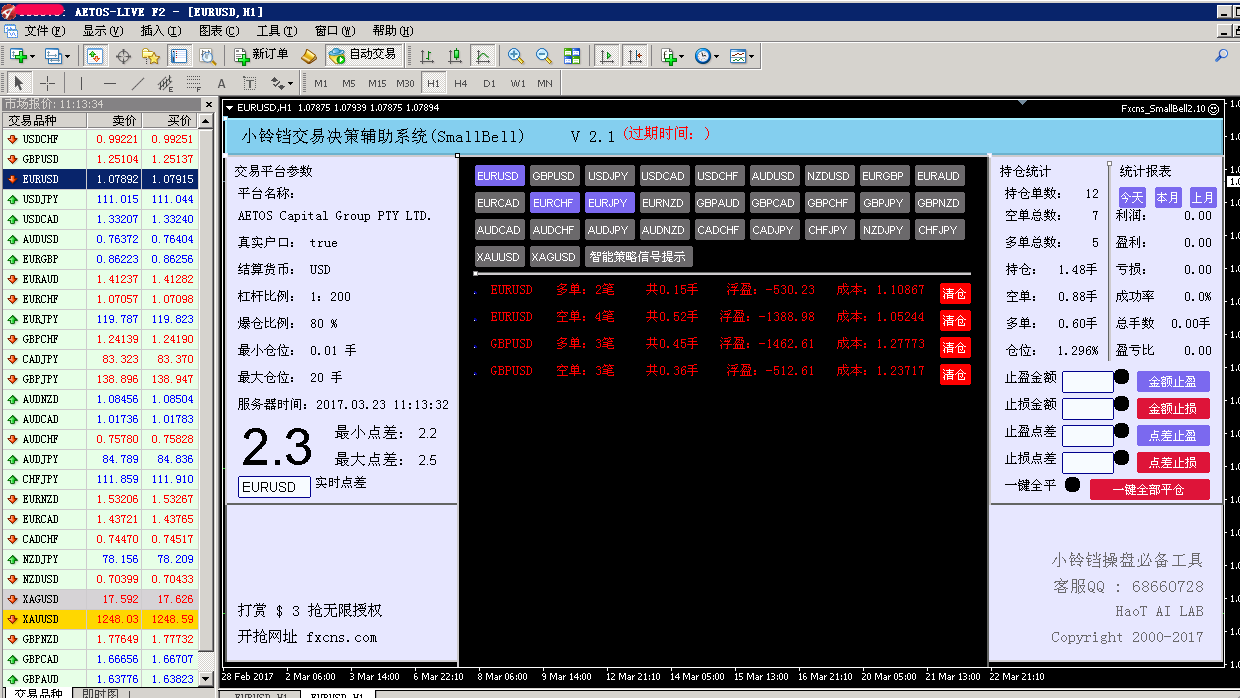1240x698 pixels.
Task: Click 清仓 for EURUSD 多单 2笔 row
Action: (x=955, y=293)
